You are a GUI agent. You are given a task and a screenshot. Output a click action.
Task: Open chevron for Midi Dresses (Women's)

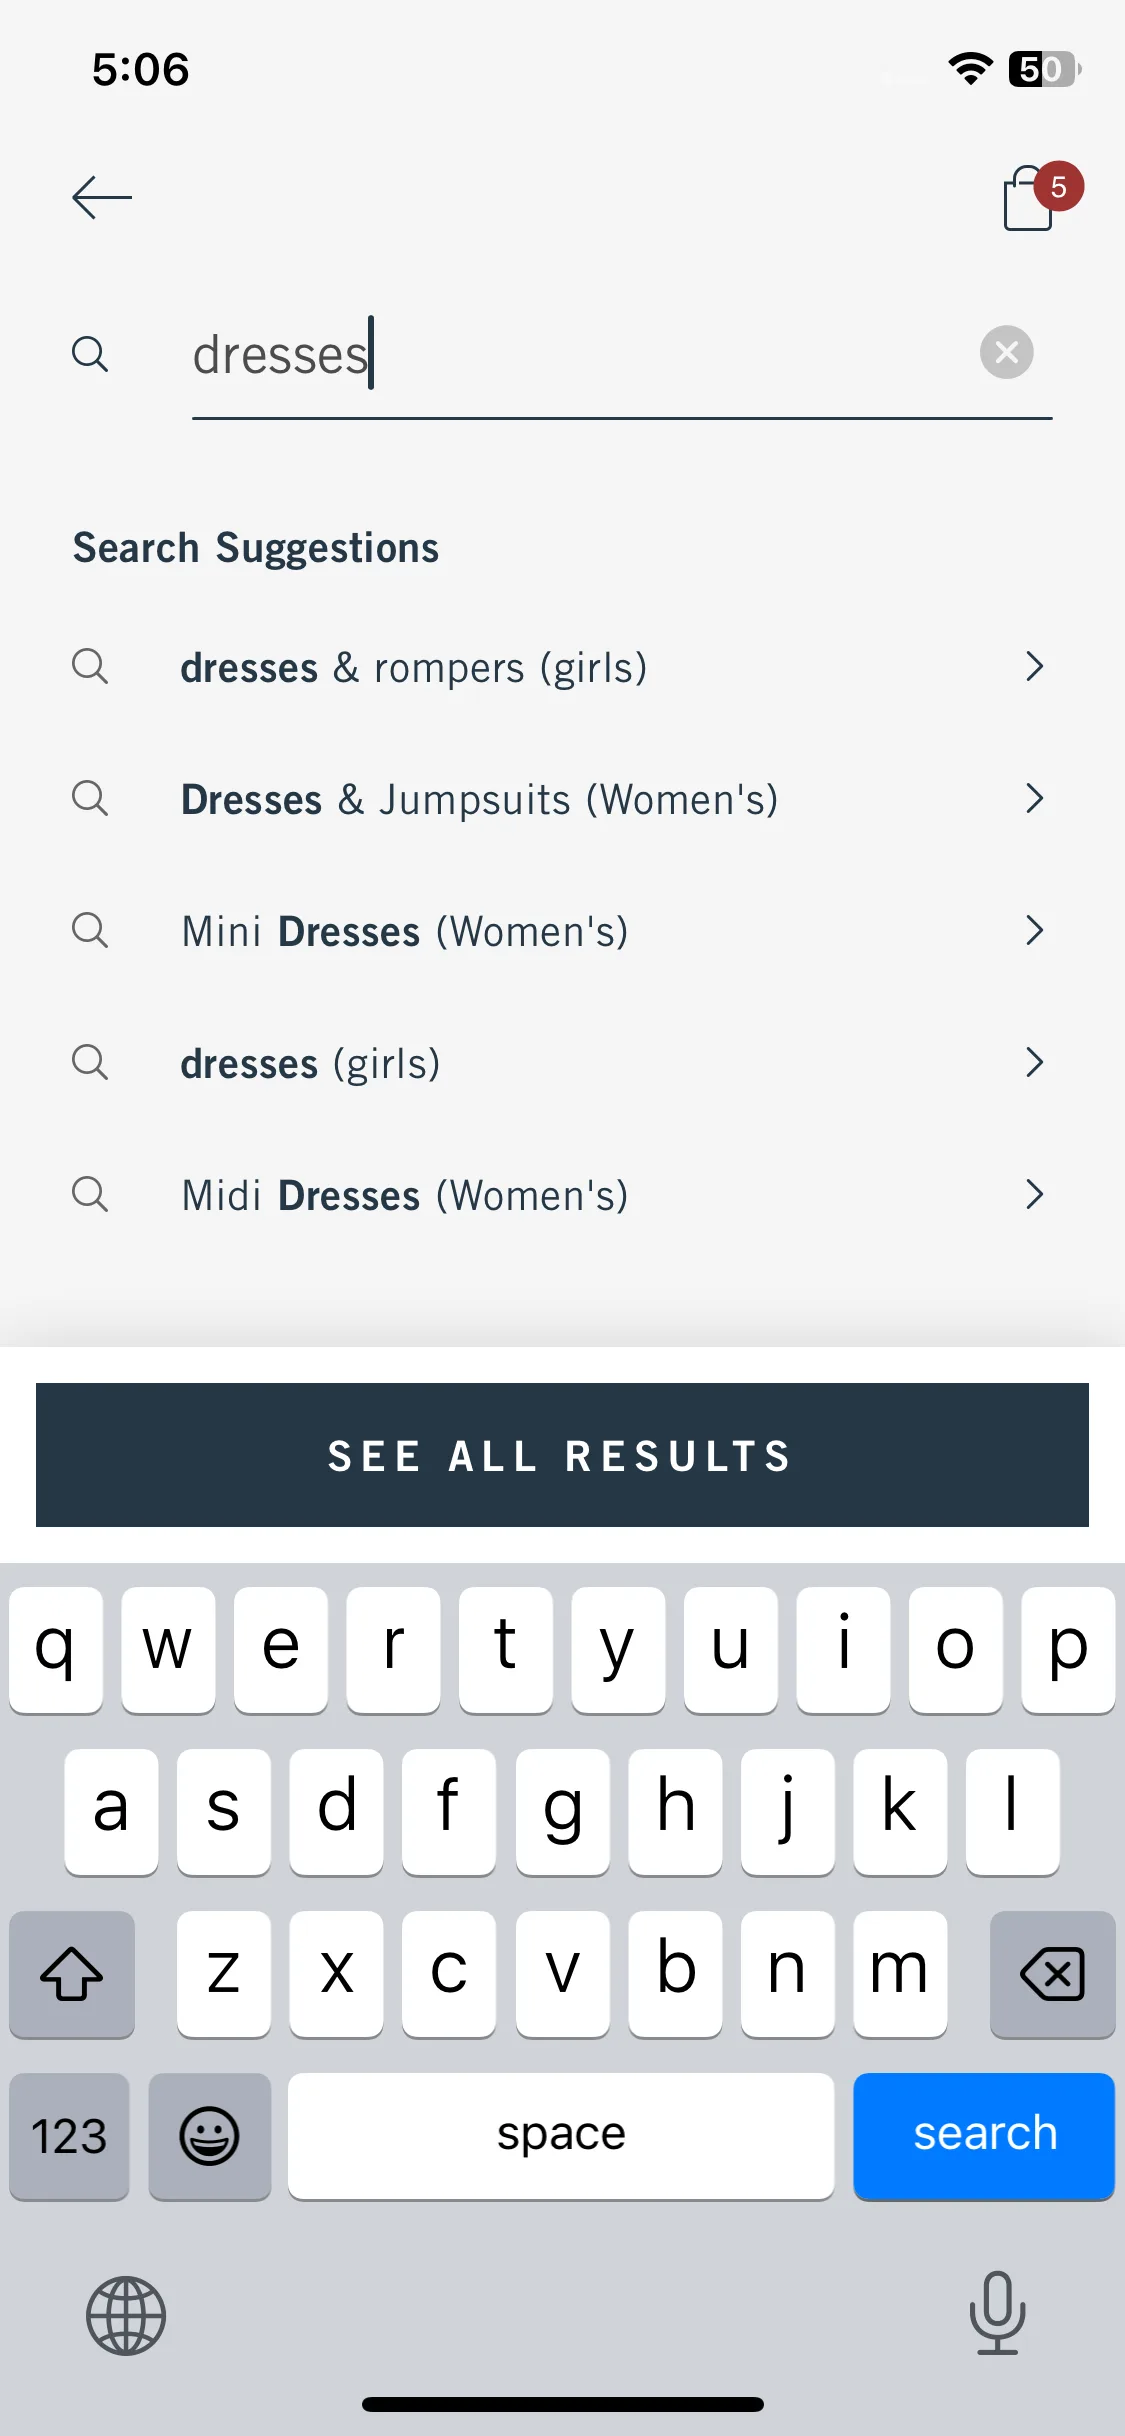(1034, 1194)
